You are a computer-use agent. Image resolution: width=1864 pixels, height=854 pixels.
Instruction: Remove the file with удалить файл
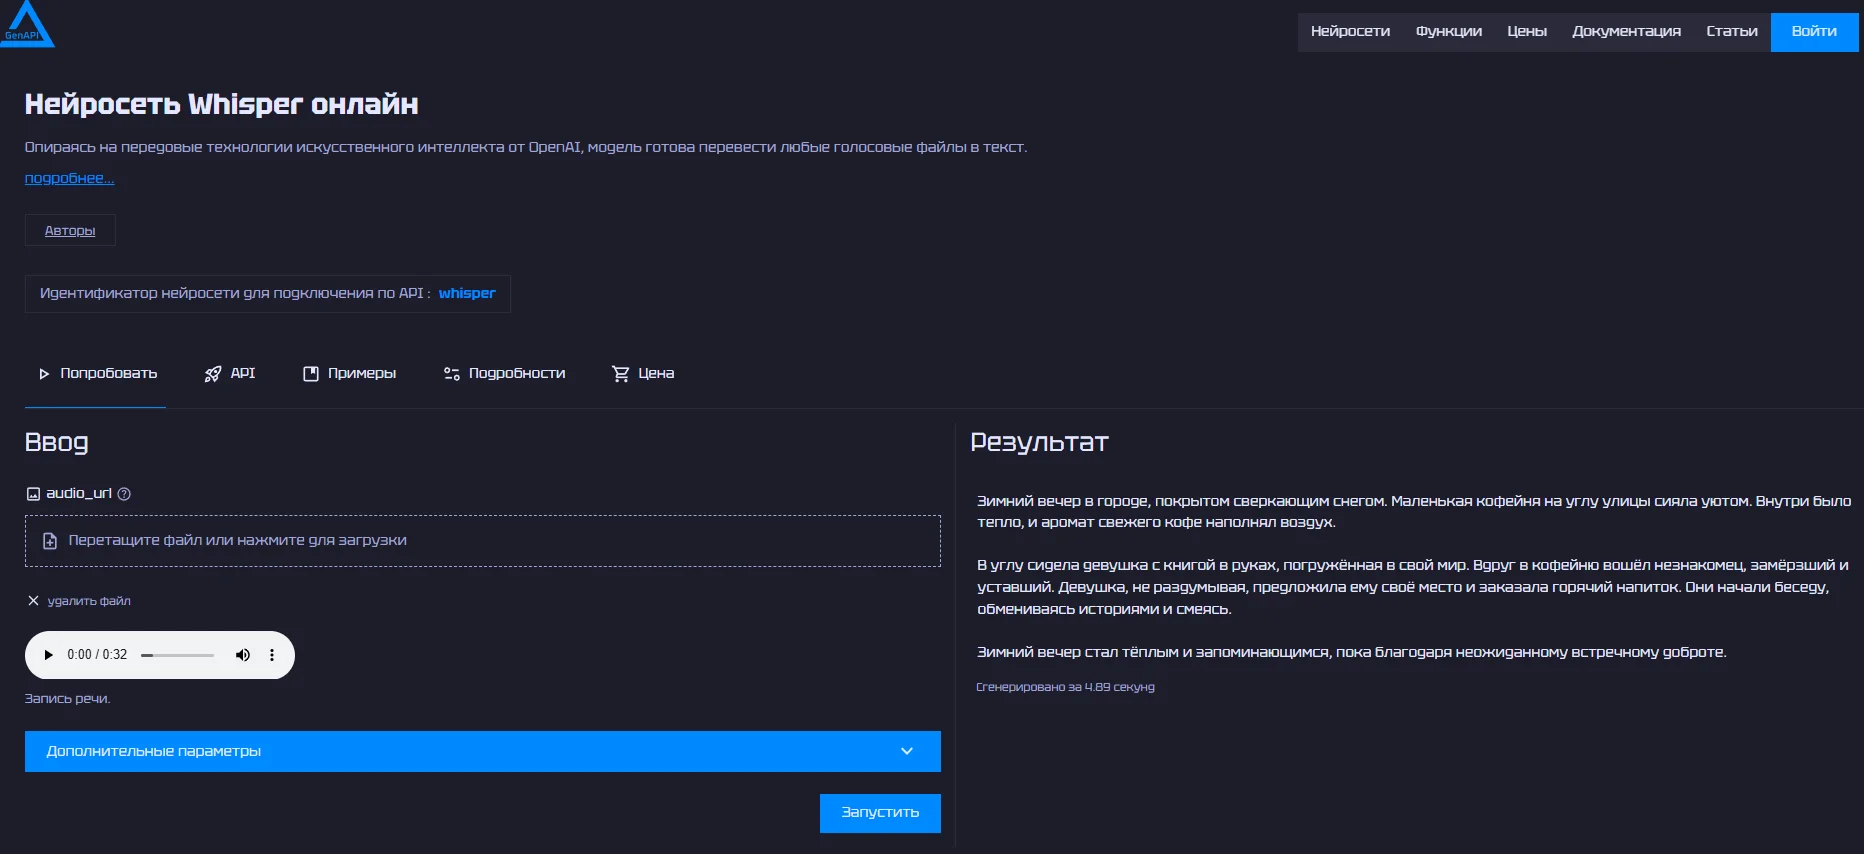(x=79, y=601)
